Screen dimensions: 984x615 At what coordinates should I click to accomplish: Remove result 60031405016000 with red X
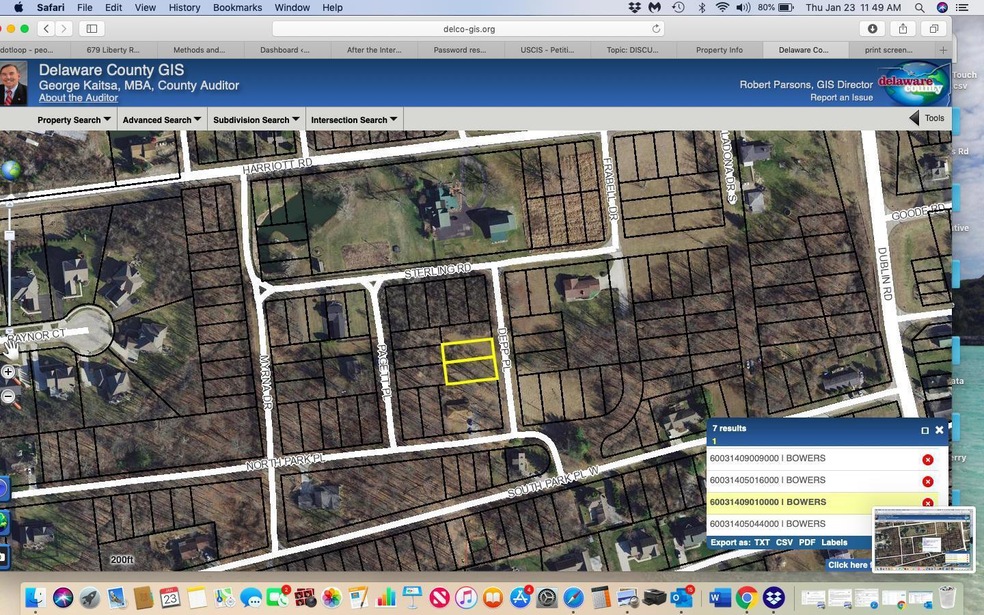click(927, 481)
